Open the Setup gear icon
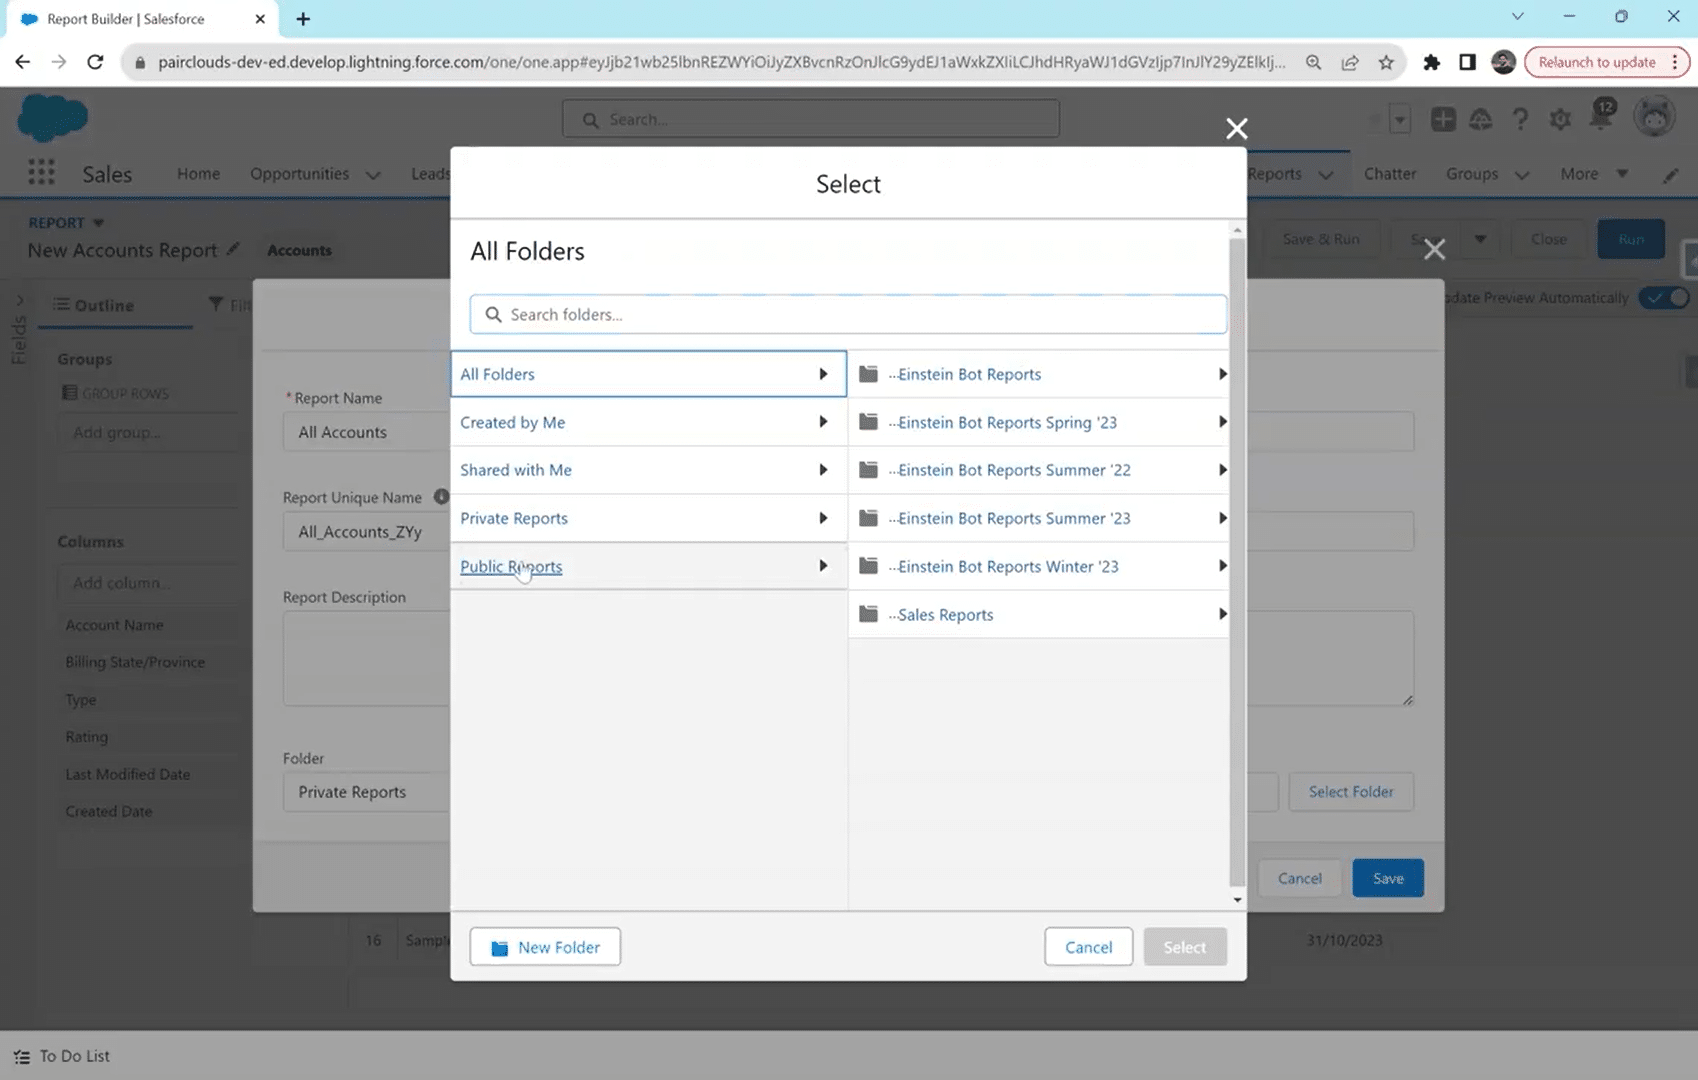 (1560, 119)
